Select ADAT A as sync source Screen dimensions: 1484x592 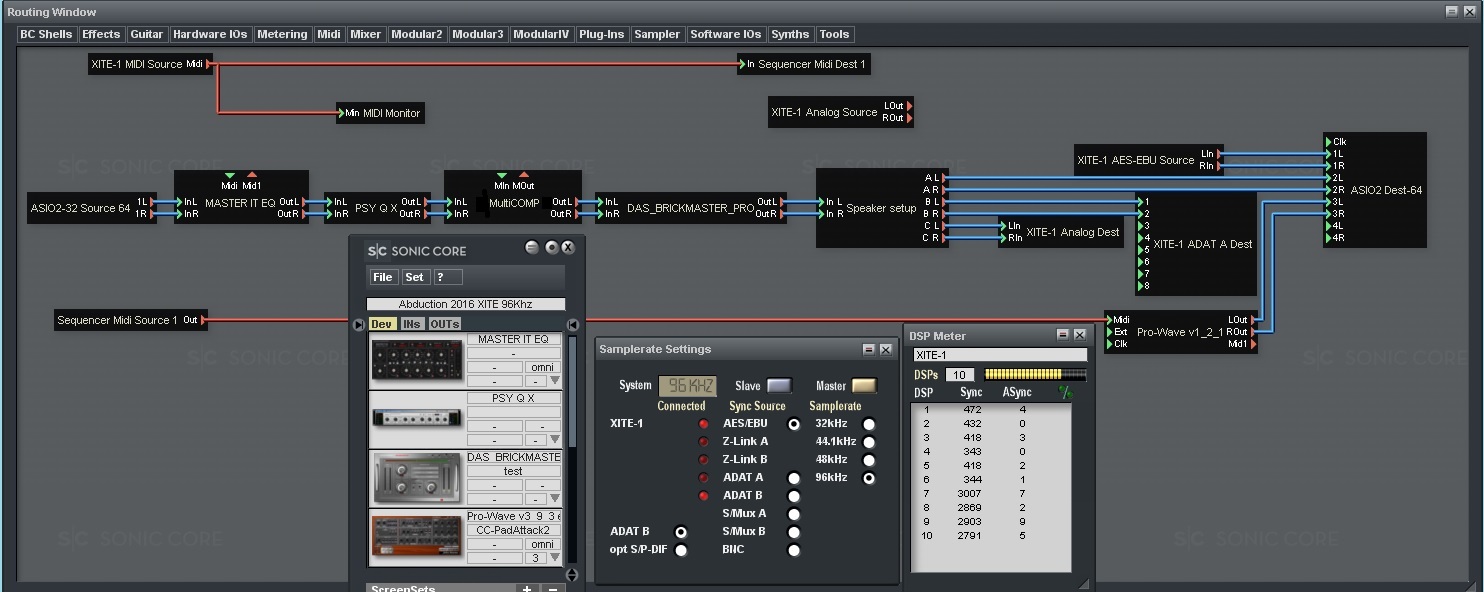click(794, 478)
